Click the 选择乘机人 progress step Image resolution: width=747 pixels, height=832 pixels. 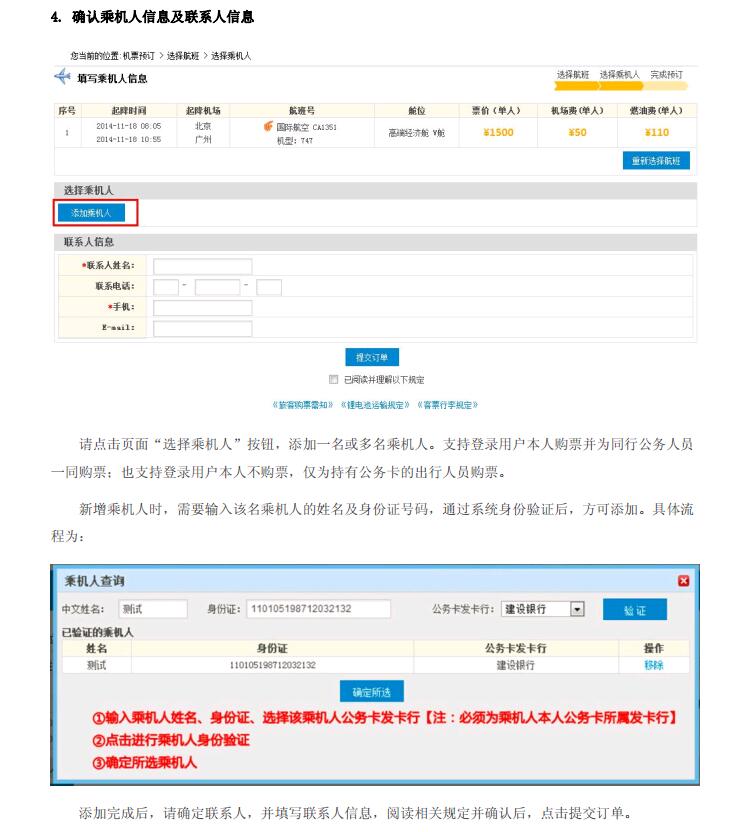619,75
